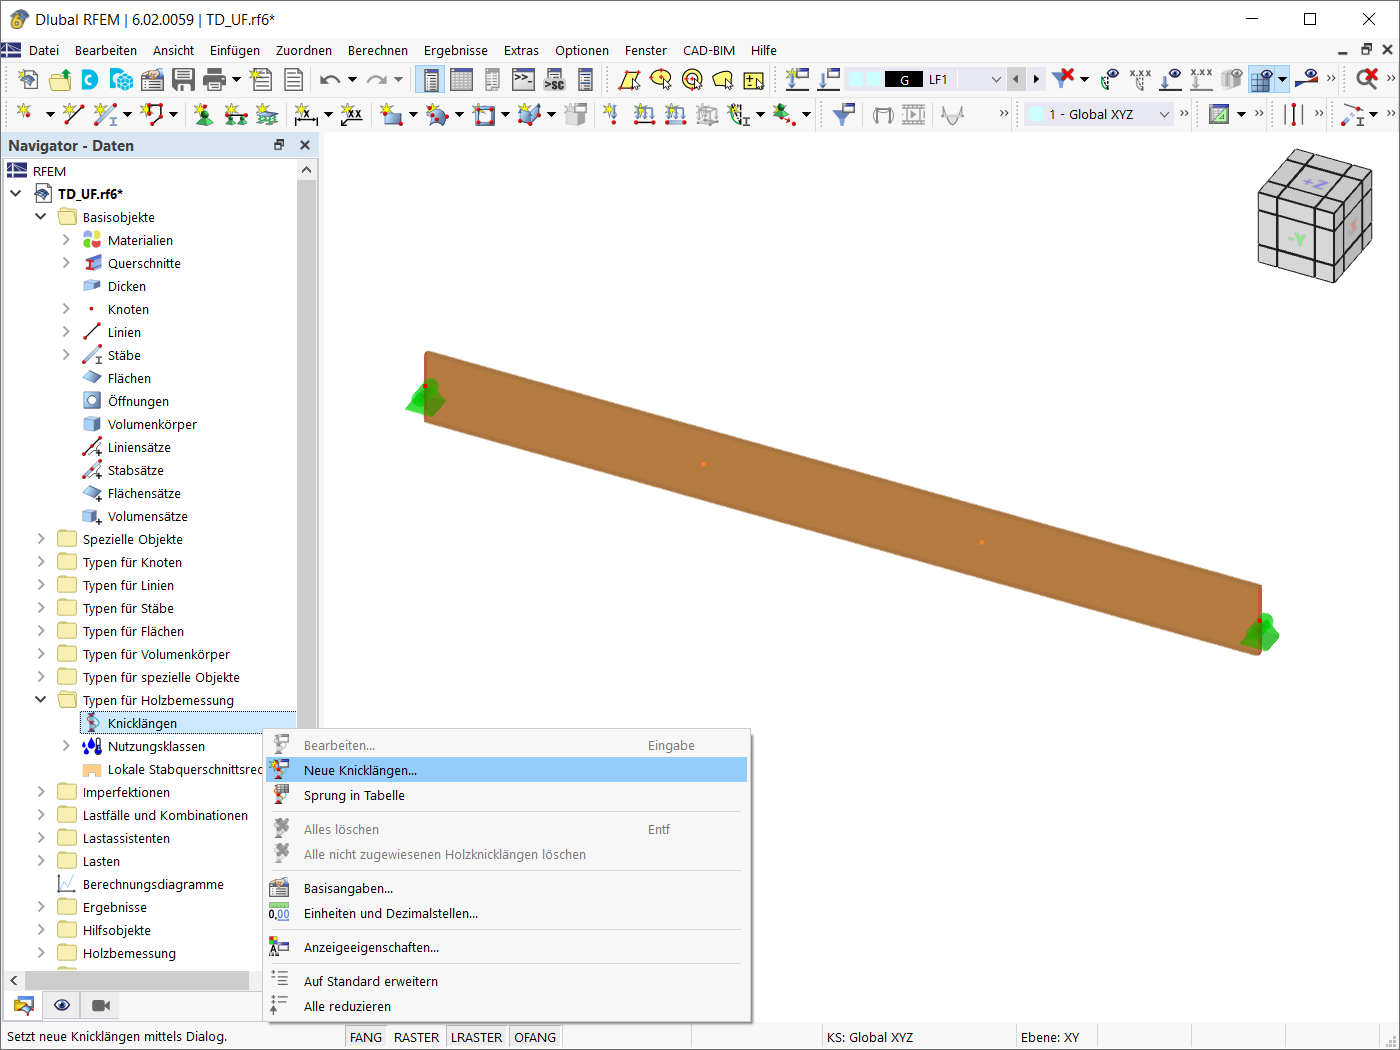Choose the rectangle window selection tool

click(629, 79)
